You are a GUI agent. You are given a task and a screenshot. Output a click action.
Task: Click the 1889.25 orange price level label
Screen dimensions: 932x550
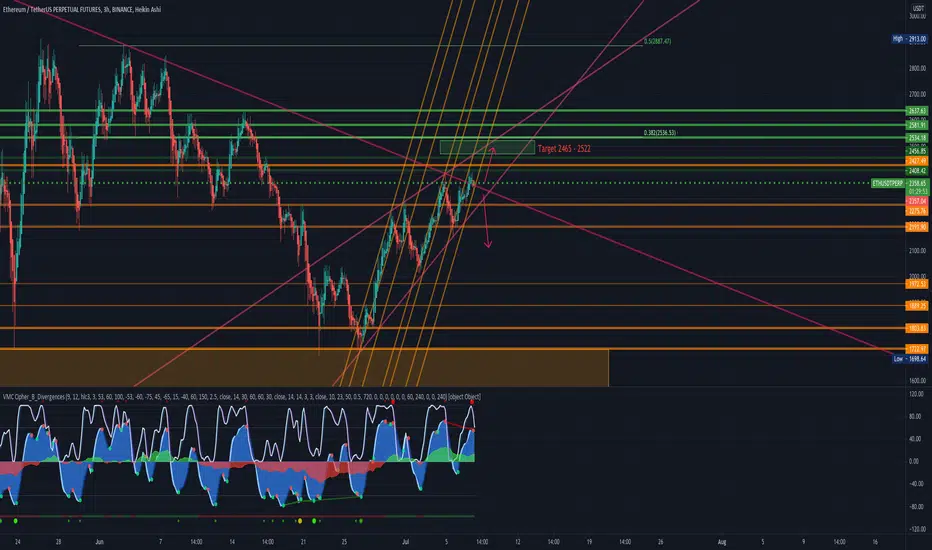point(917,306)
